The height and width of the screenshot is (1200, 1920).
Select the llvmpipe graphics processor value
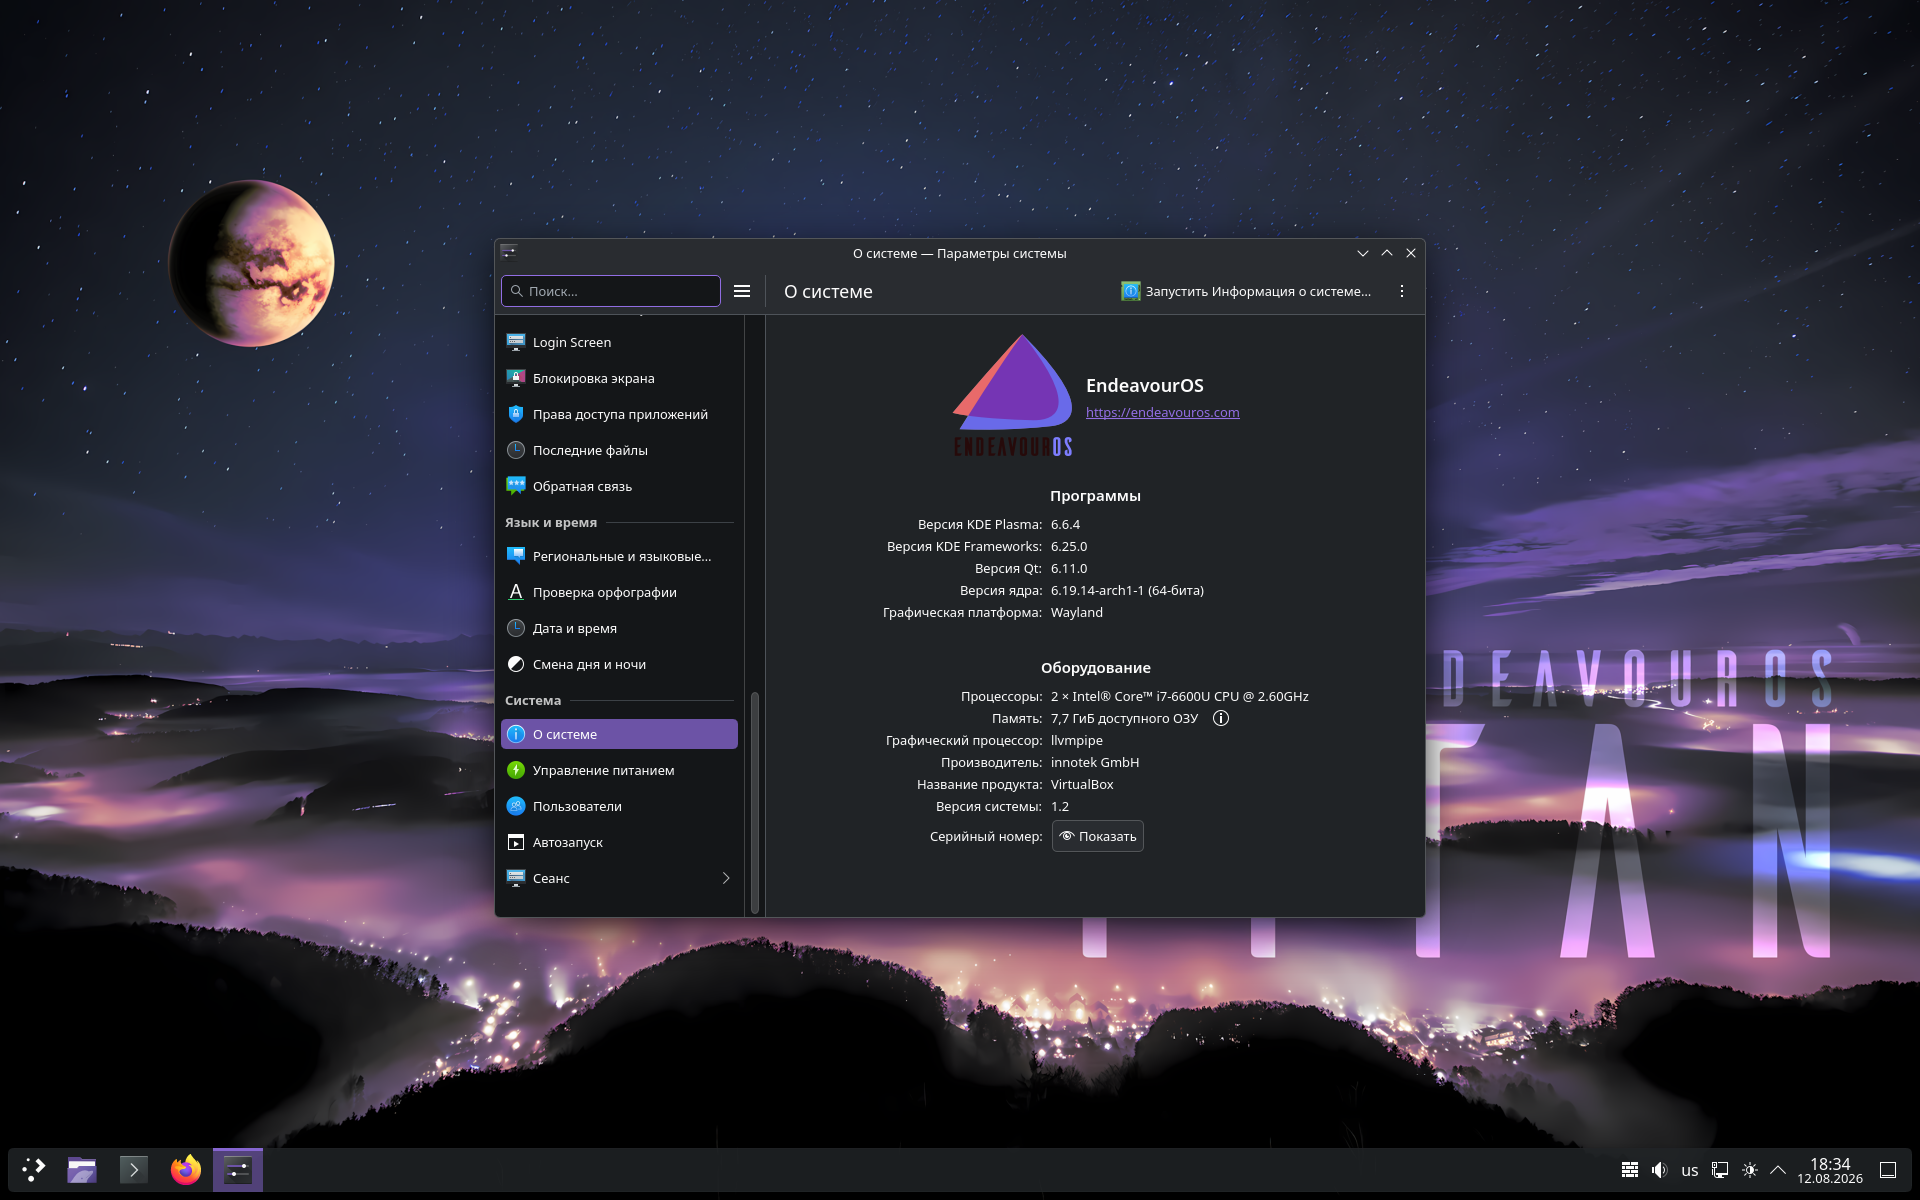(1077, 740)
